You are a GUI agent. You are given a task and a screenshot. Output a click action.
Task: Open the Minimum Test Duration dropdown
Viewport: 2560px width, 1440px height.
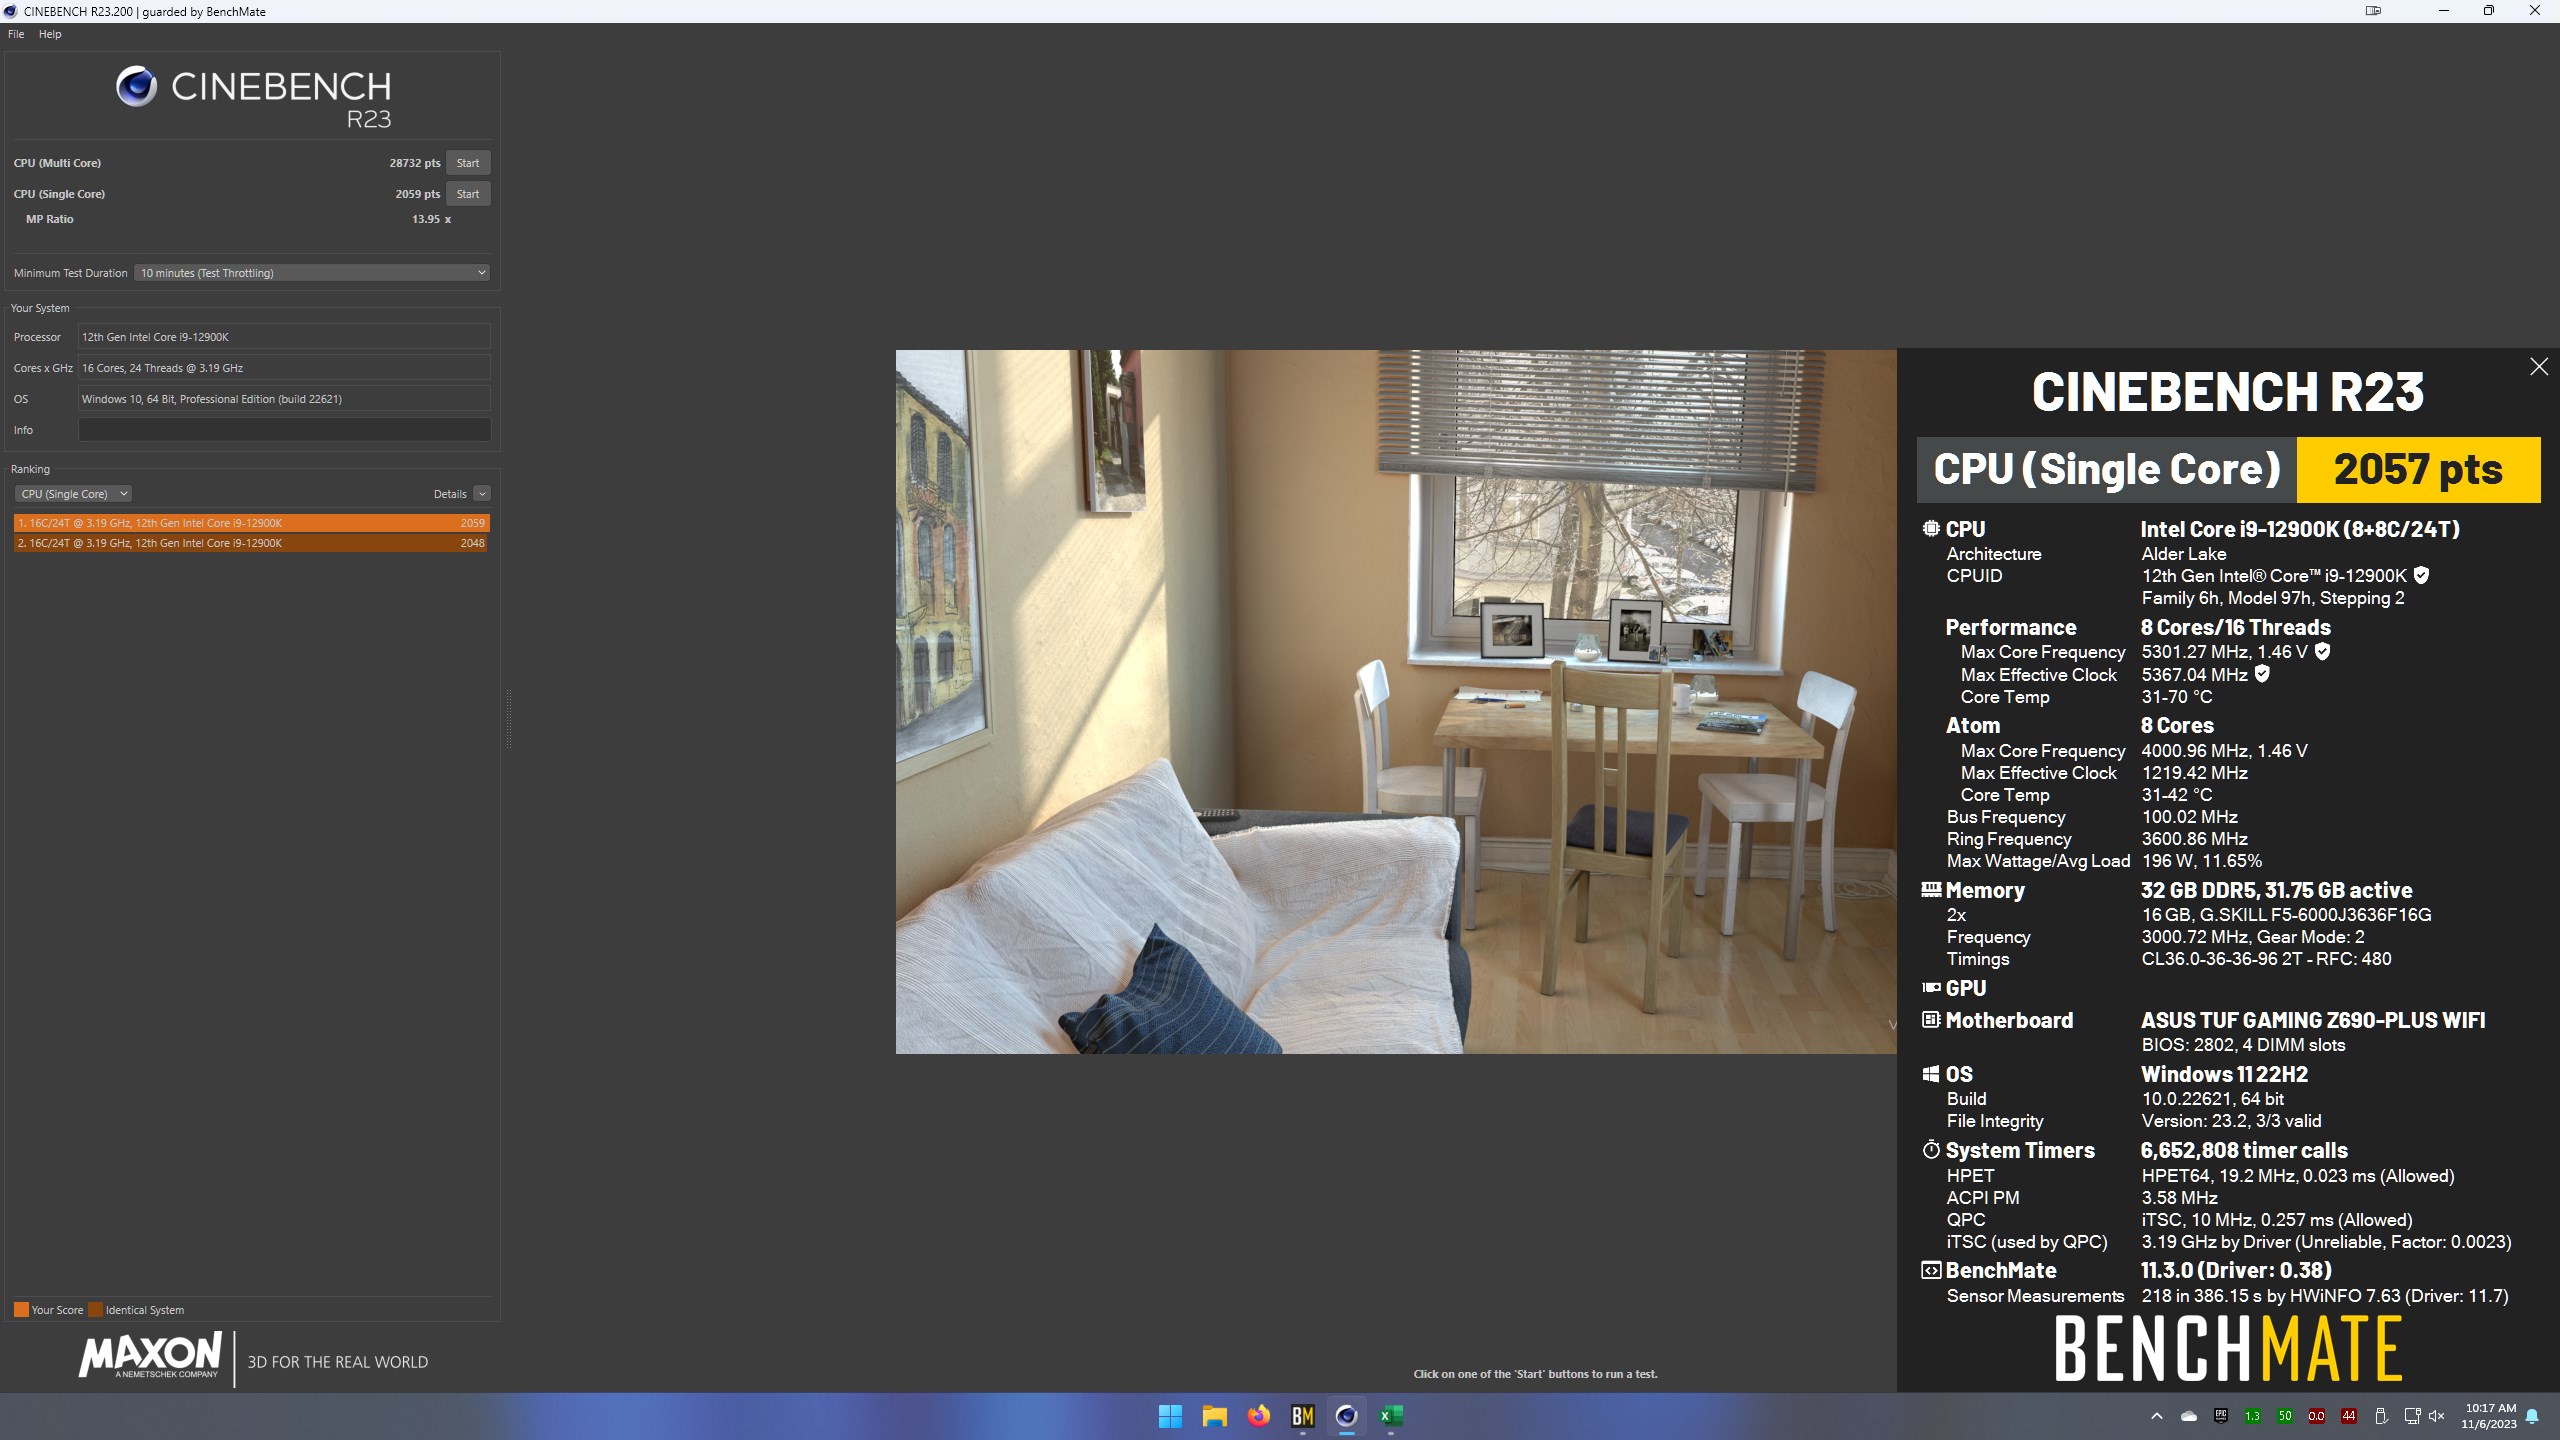point(312,273)
